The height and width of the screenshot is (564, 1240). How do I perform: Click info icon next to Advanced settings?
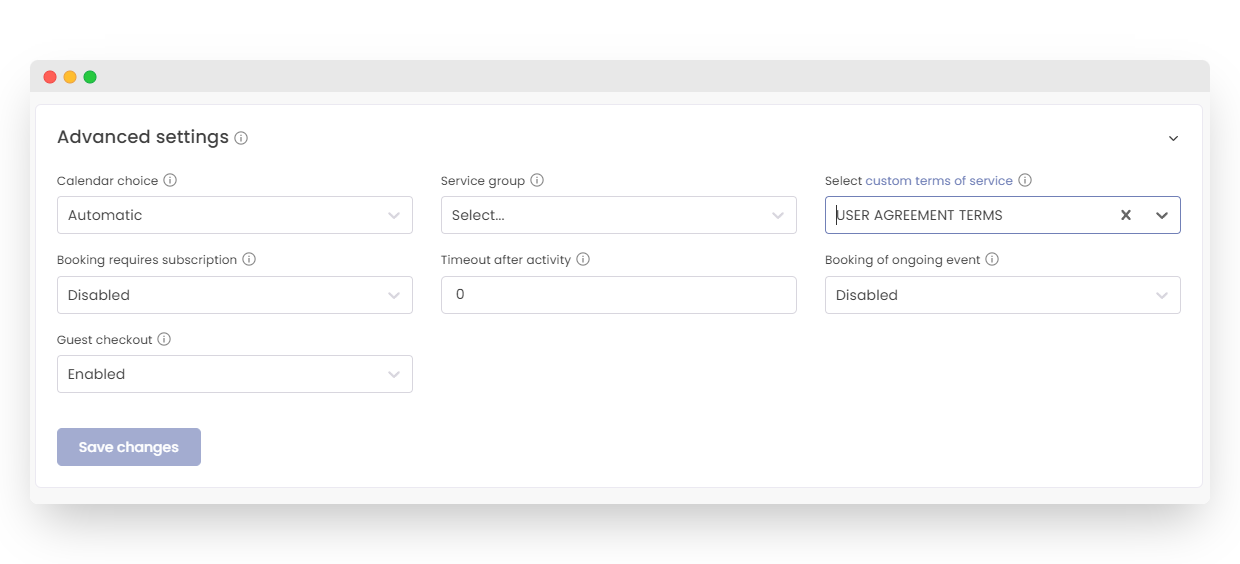point(241,138)
